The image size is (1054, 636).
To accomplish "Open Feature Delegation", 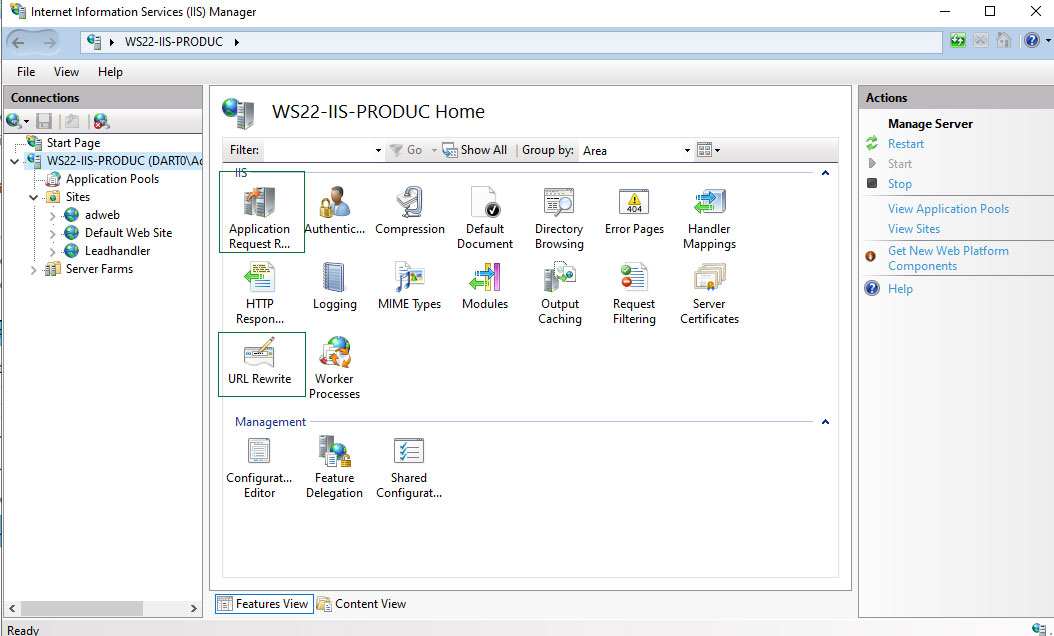I will [x=334, y=467].
